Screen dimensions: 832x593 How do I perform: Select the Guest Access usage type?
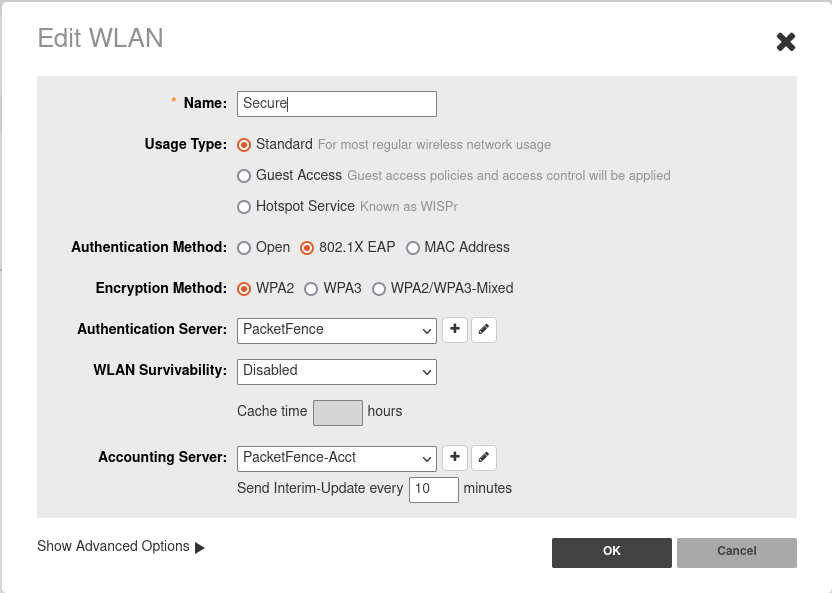coord(244,176)
